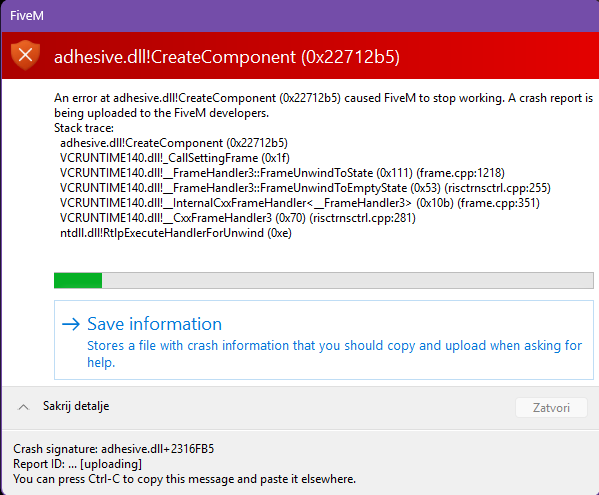Click the Crash signature adhesive.dll+2316FB5 line
Image resolution: width=599 pixels, height=495 pixels.
coord(113,449)
